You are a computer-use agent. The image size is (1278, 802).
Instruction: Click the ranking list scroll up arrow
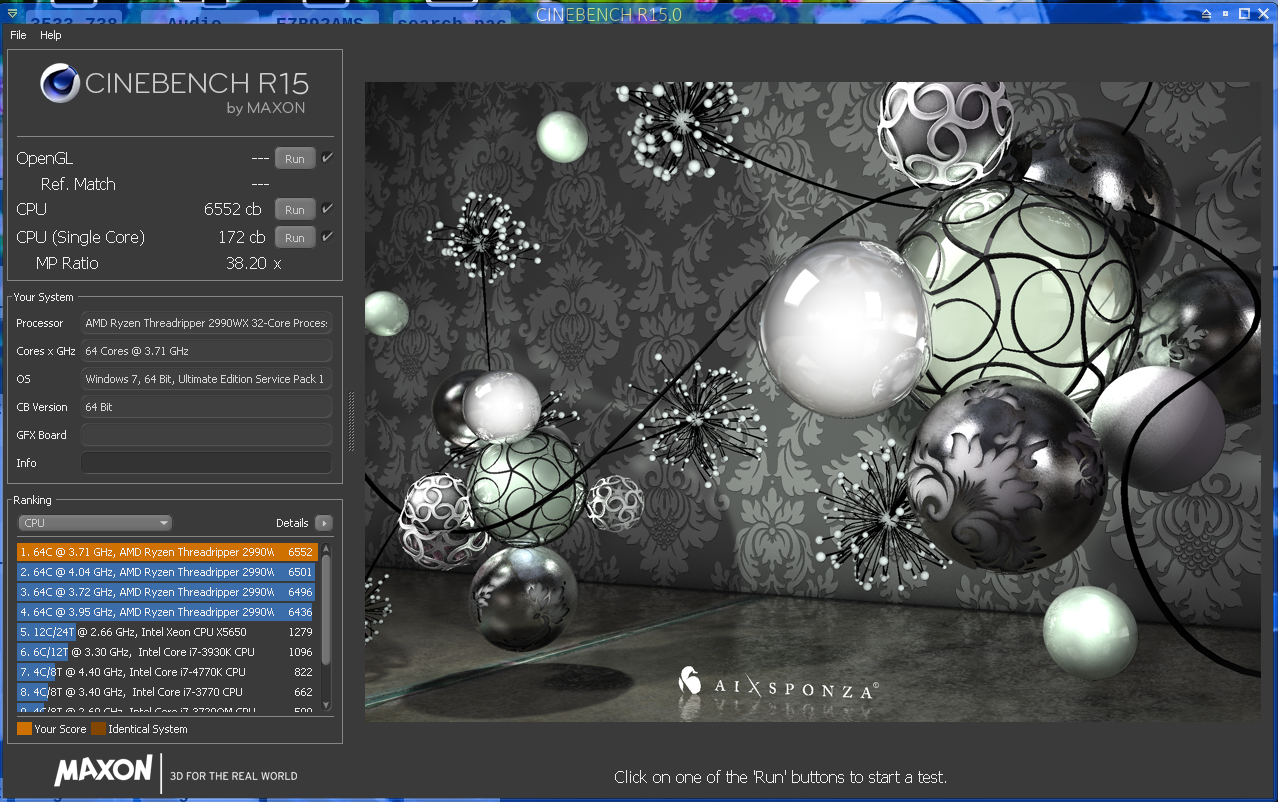(326, 548)
